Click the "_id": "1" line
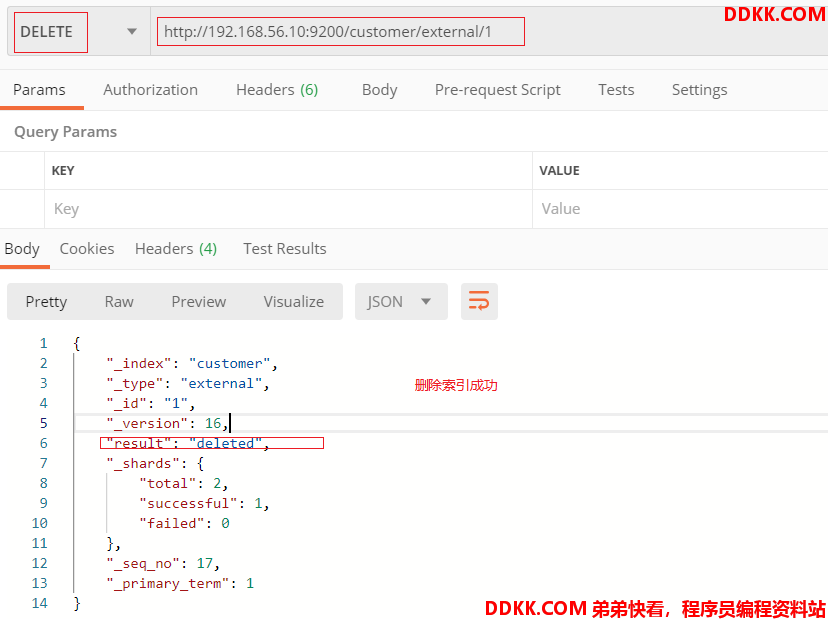The width and height of the screenshot is (828, 619). (x=151, y=404)
